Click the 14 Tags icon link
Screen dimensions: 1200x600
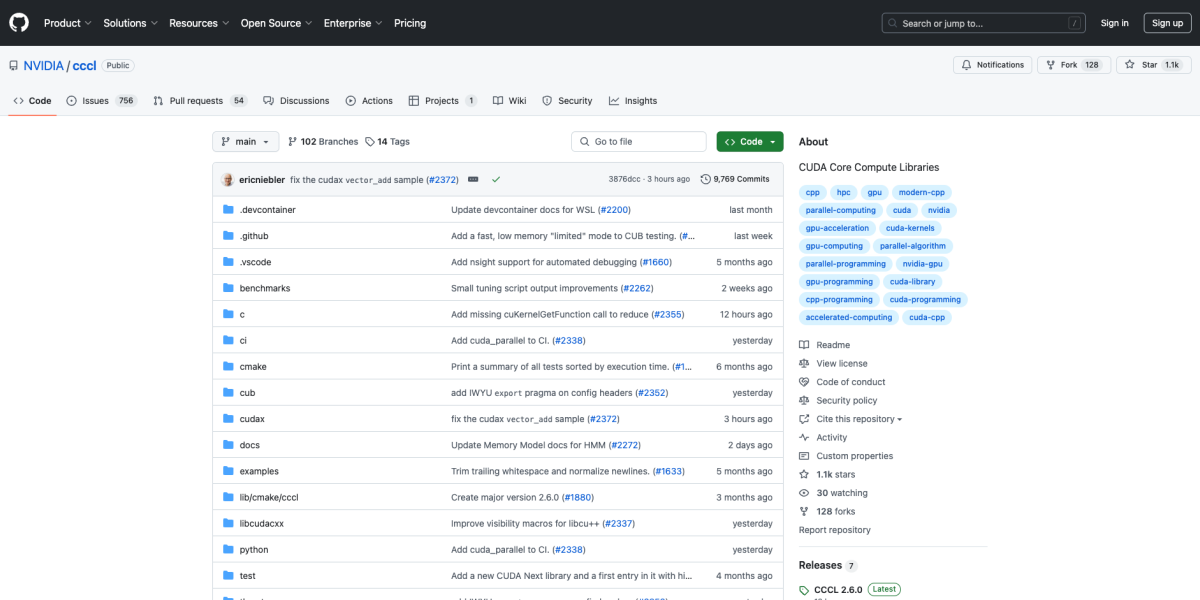370,142
